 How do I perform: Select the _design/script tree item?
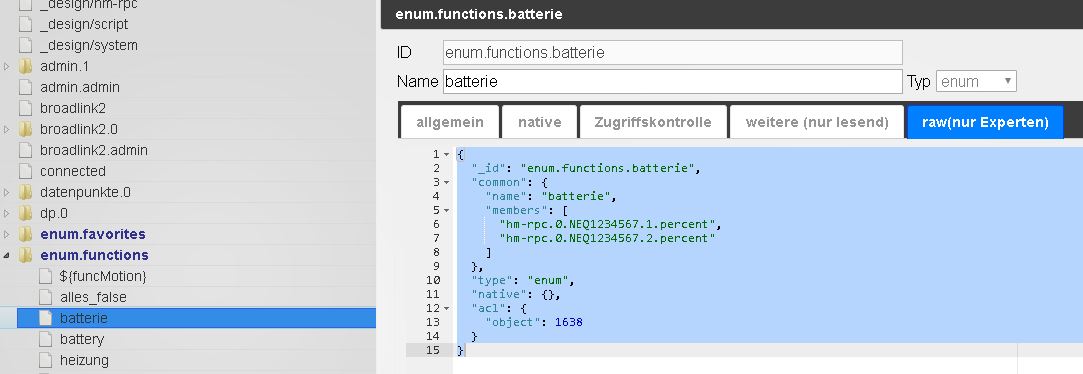(x=84, y=24)
